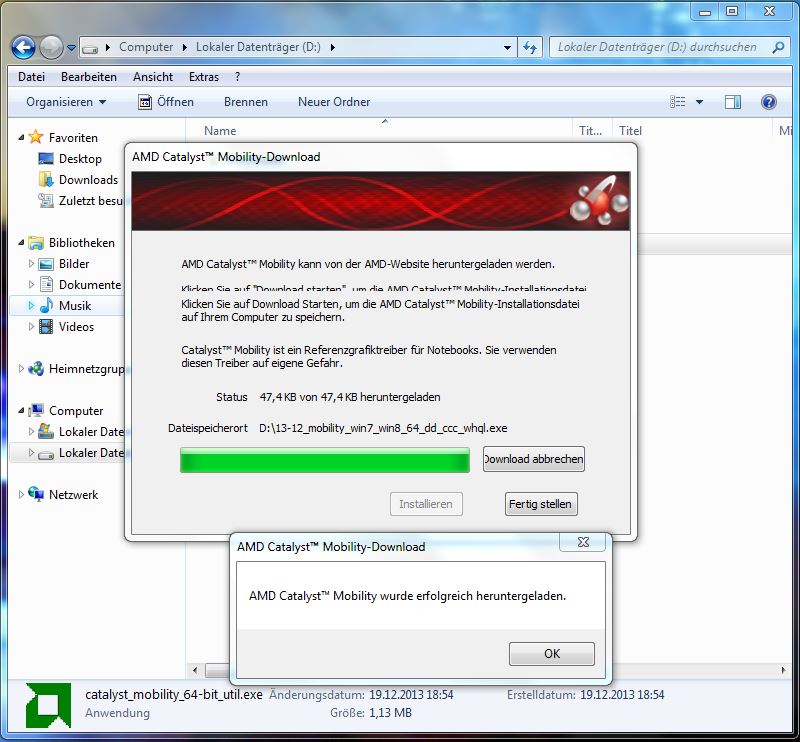
Task: Click the Name column header
Action: [x=220, y=131]
